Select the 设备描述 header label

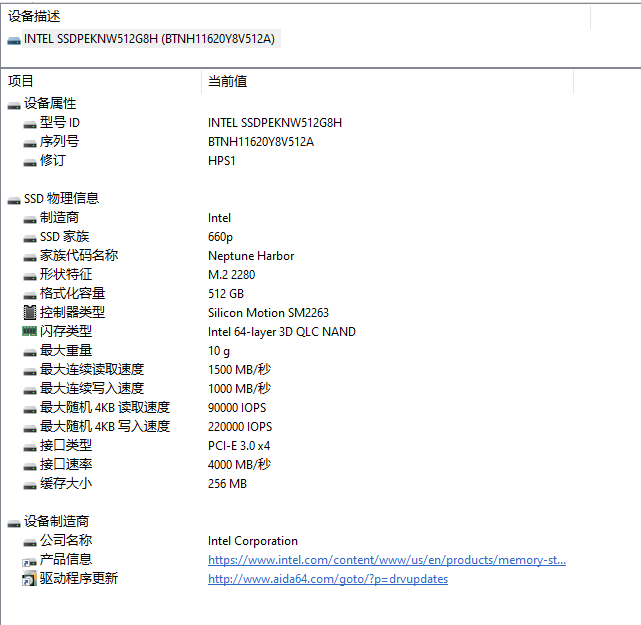pyautogui.click(x=34, y=16)
